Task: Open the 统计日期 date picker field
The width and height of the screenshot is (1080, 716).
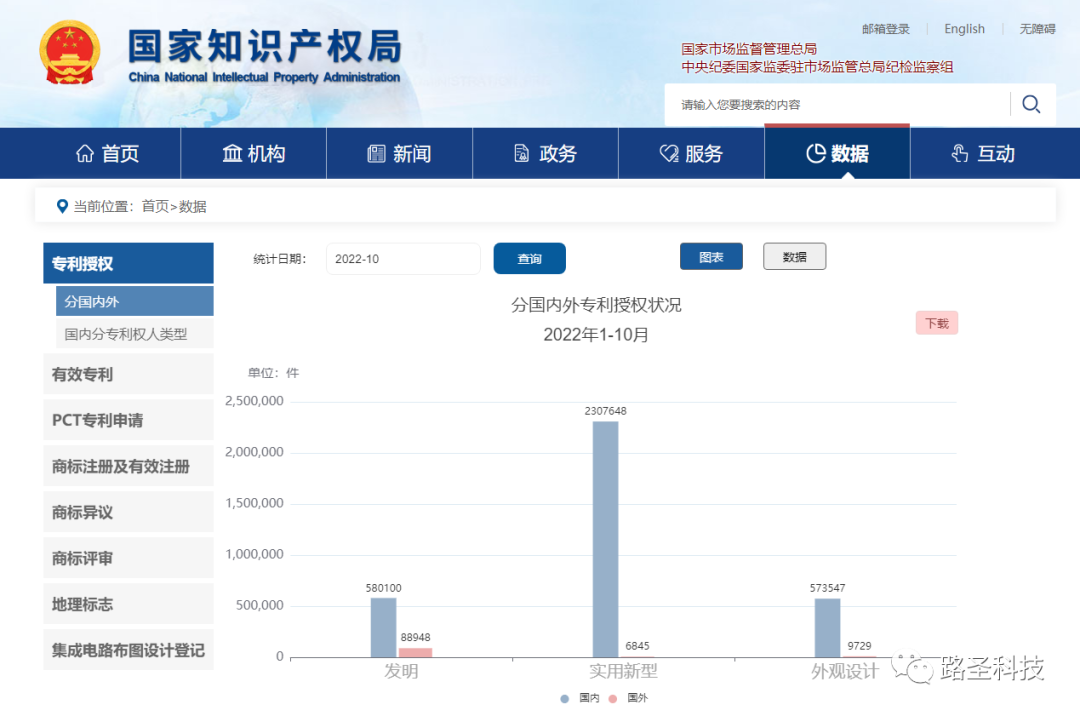Action: (403, 259)
